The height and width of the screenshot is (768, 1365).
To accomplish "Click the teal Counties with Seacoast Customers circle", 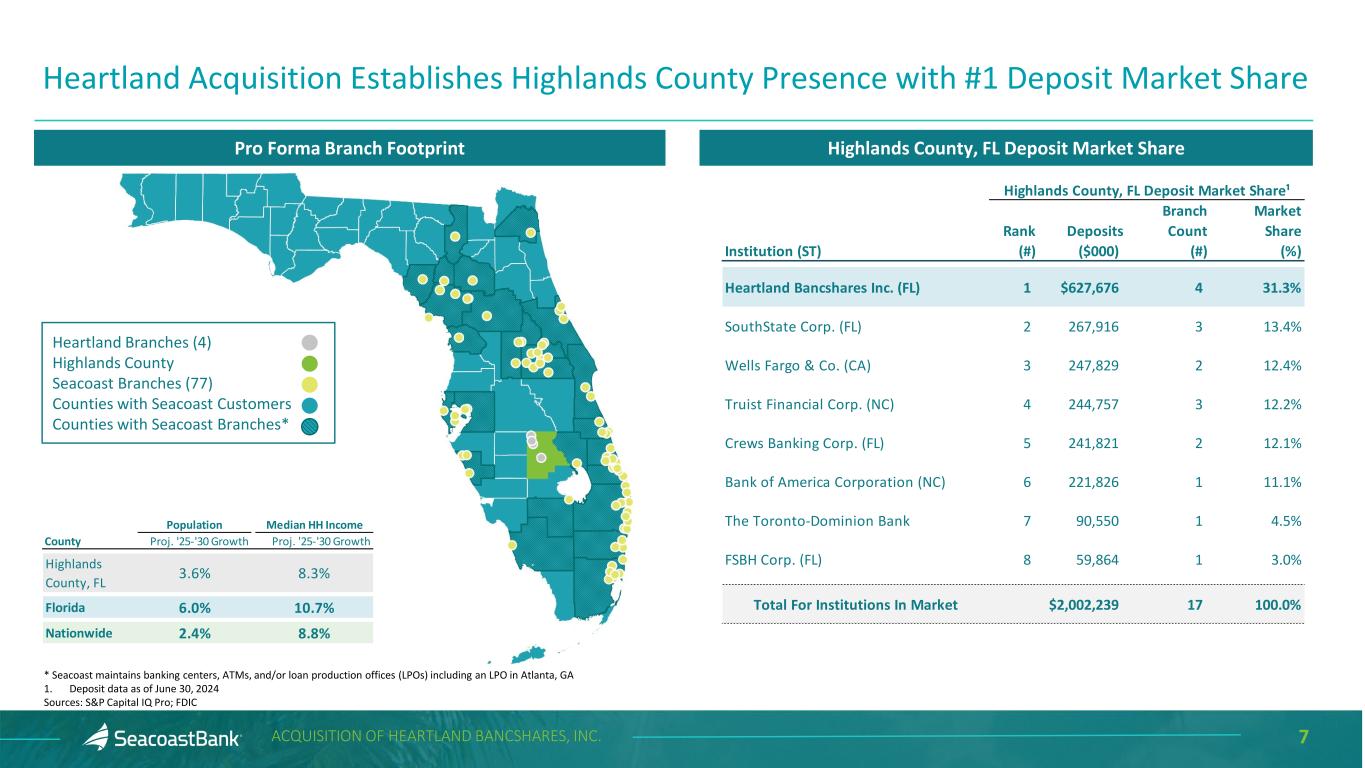I will click(310, 405).
